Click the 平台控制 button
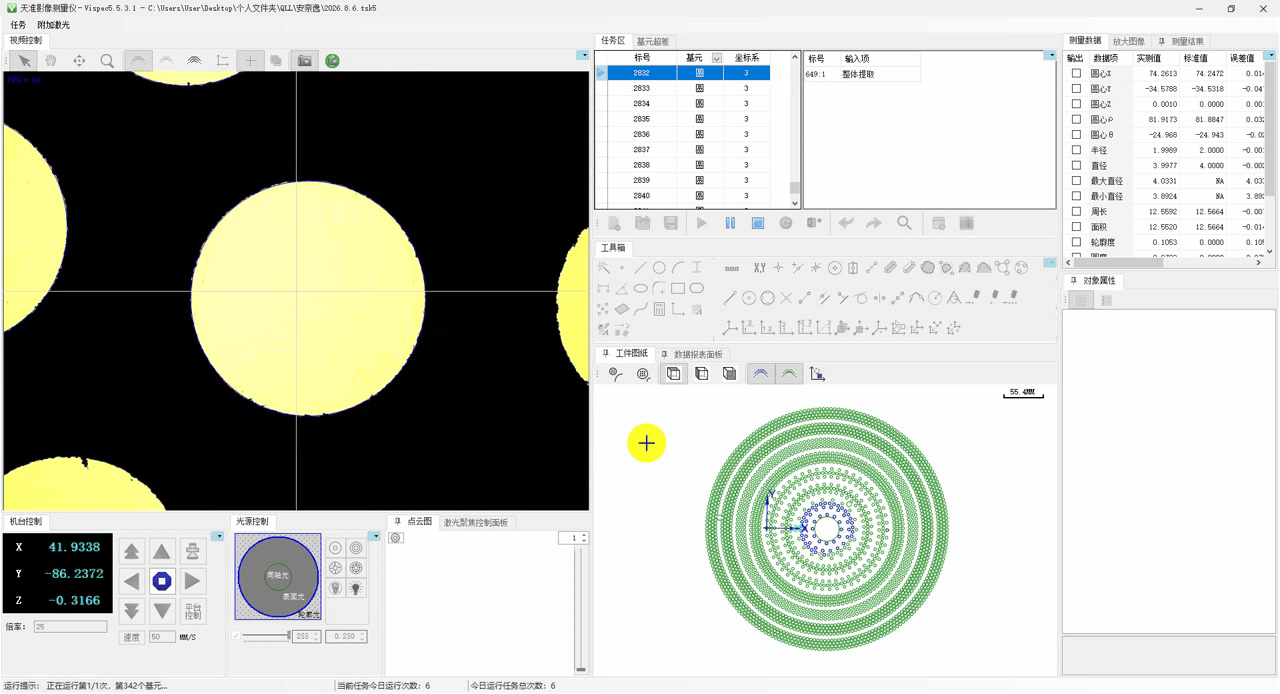This screenshot has width=1280, height=694. click(193, 612)
